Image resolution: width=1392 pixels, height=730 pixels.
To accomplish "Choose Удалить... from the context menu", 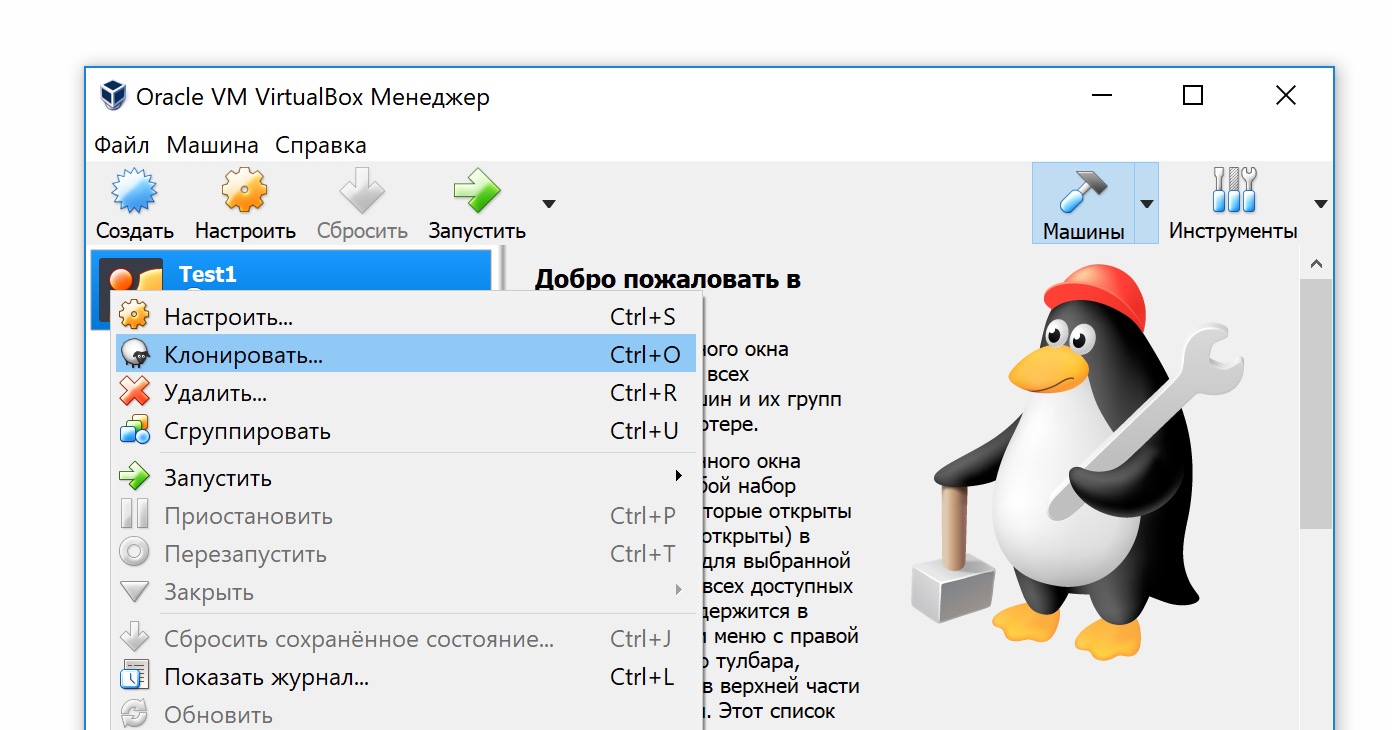I will click(x=406, y=392).
